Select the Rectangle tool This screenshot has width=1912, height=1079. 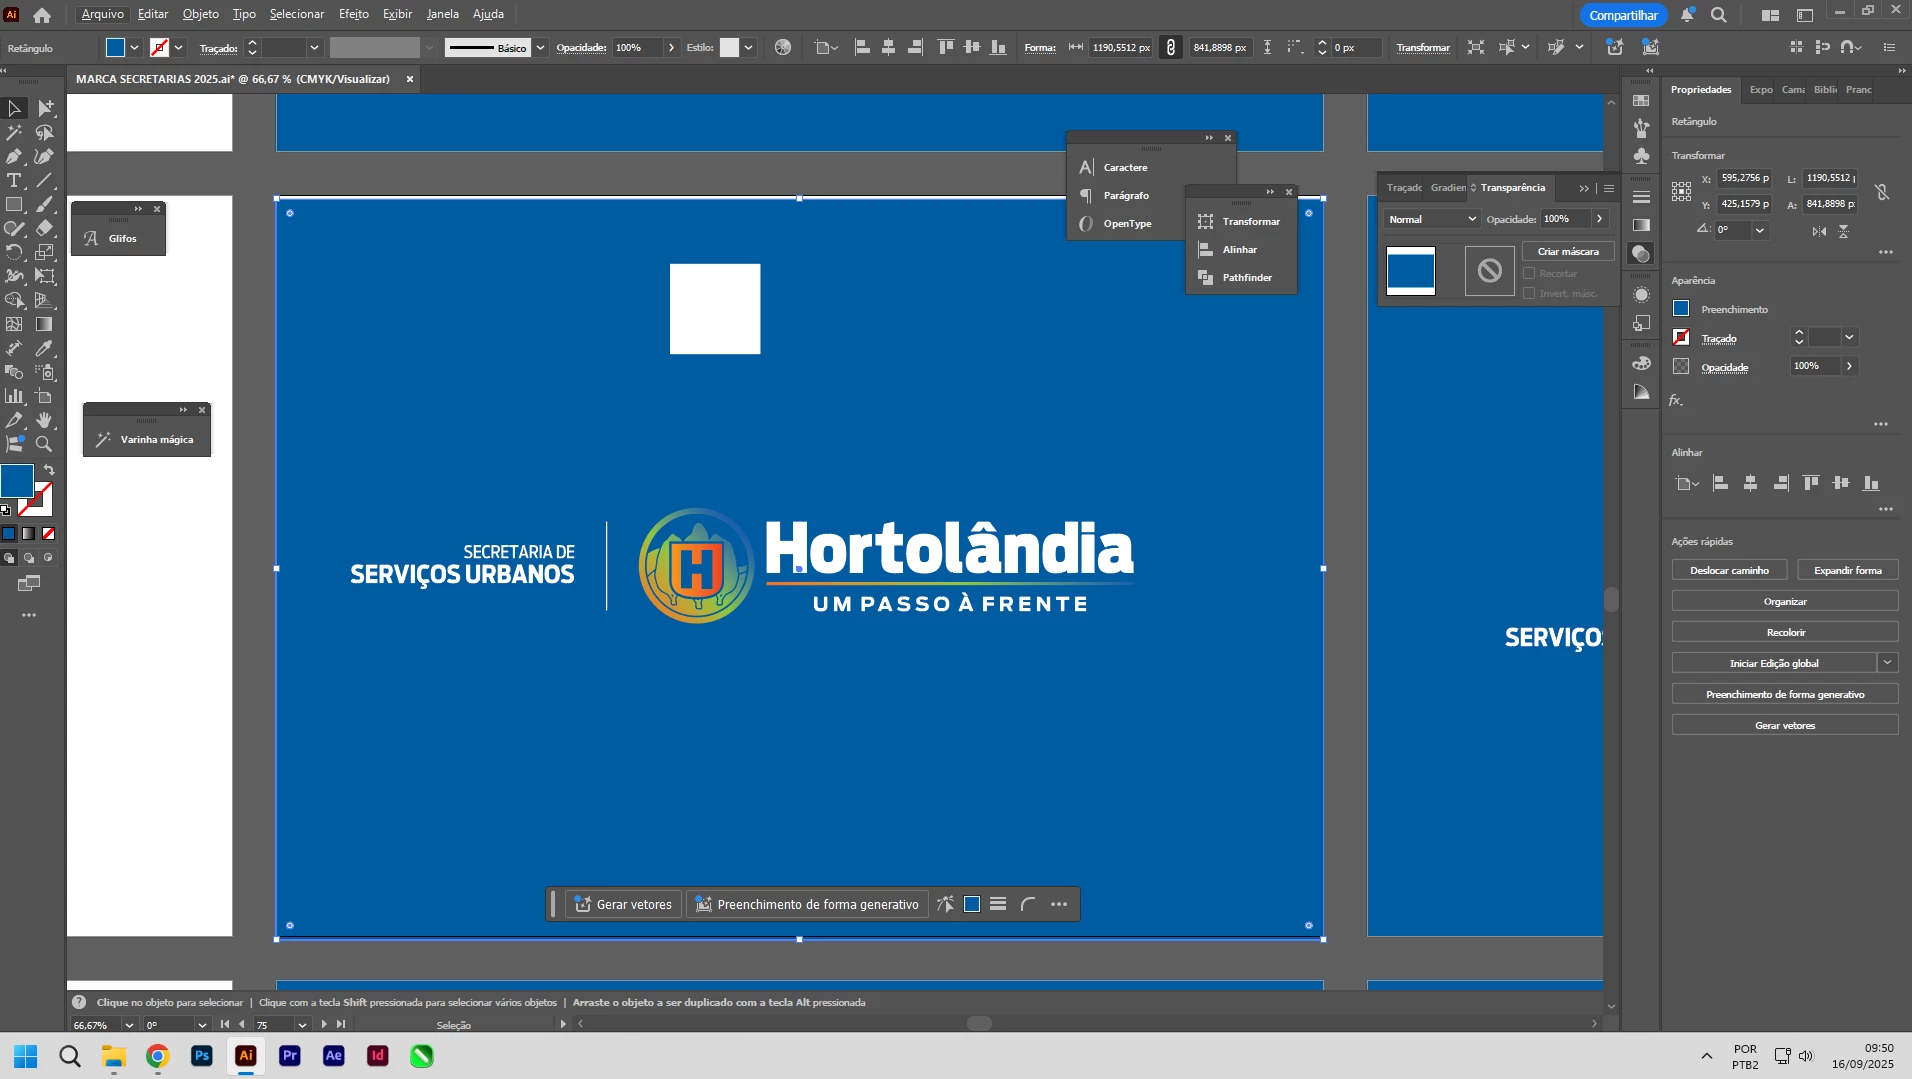tap(14, 204)
